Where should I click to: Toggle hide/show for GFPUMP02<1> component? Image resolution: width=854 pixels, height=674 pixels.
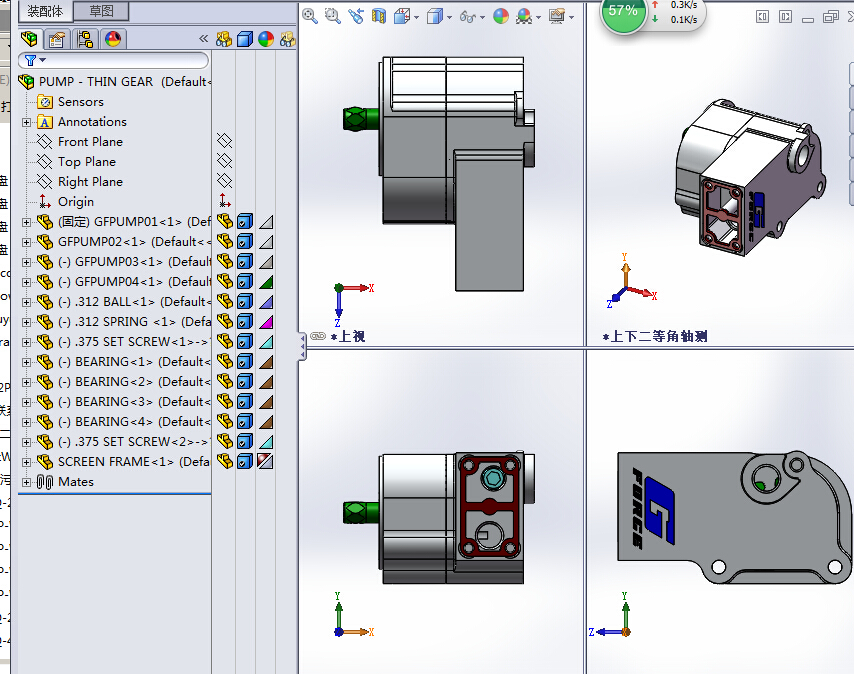coord(224,242)
